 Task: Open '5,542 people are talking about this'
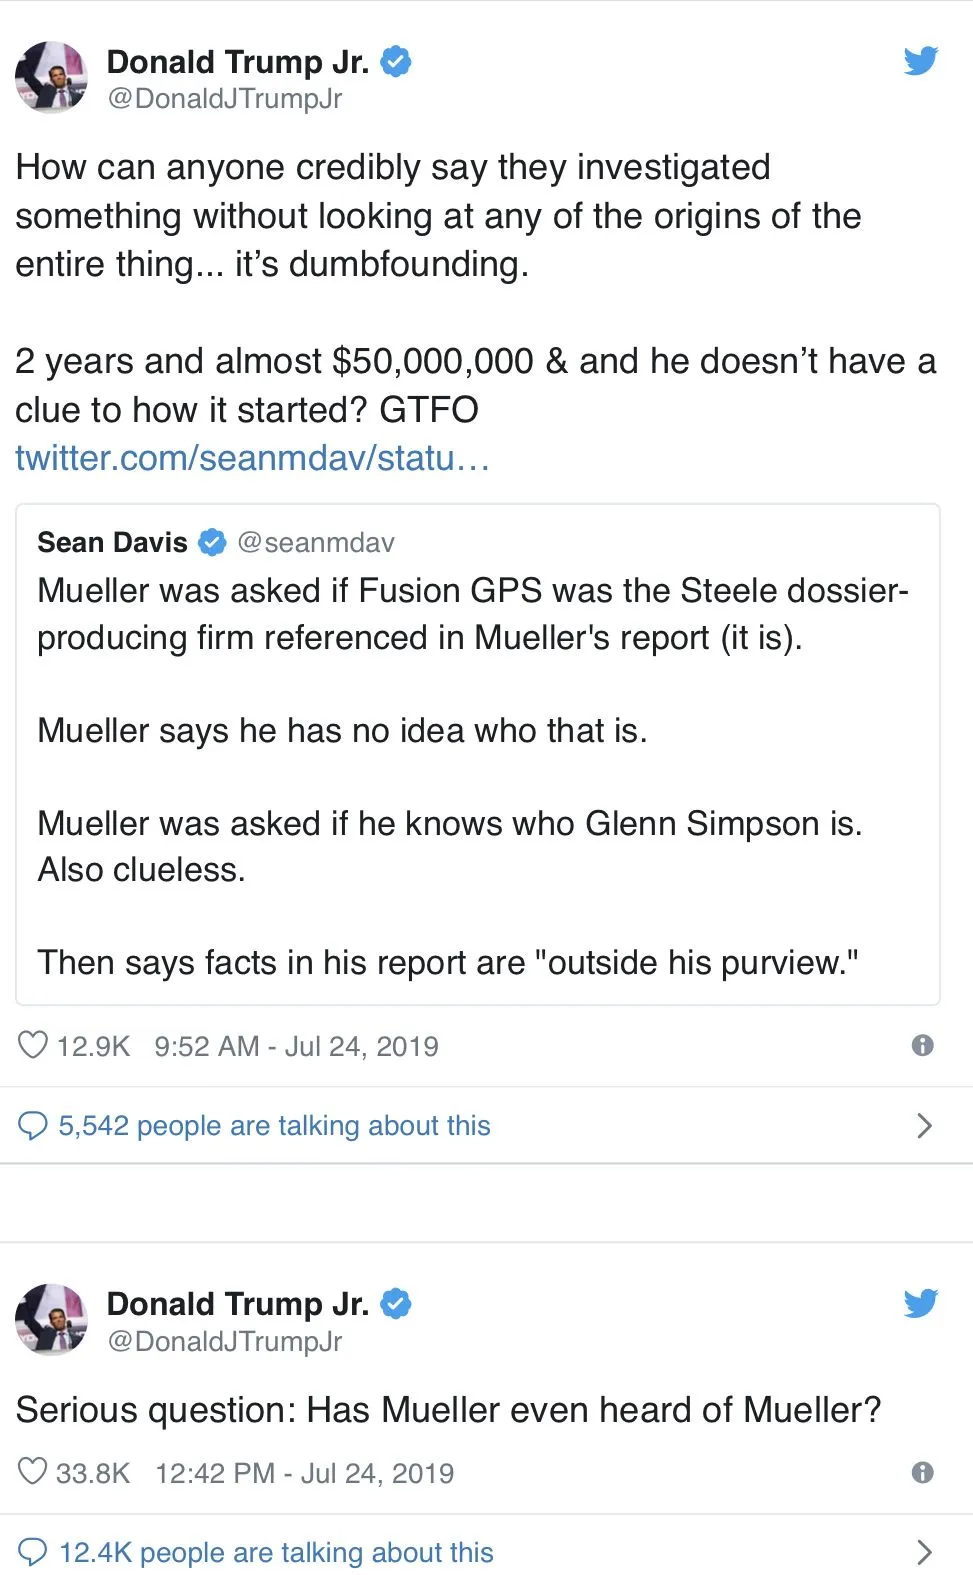tap(274, 1126)
